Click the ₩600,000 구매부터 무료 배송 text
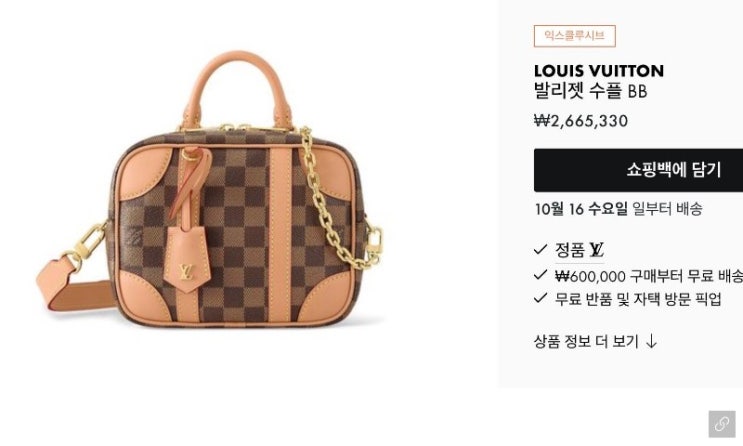This screenshot has height=446, width=743. point(649,276)
